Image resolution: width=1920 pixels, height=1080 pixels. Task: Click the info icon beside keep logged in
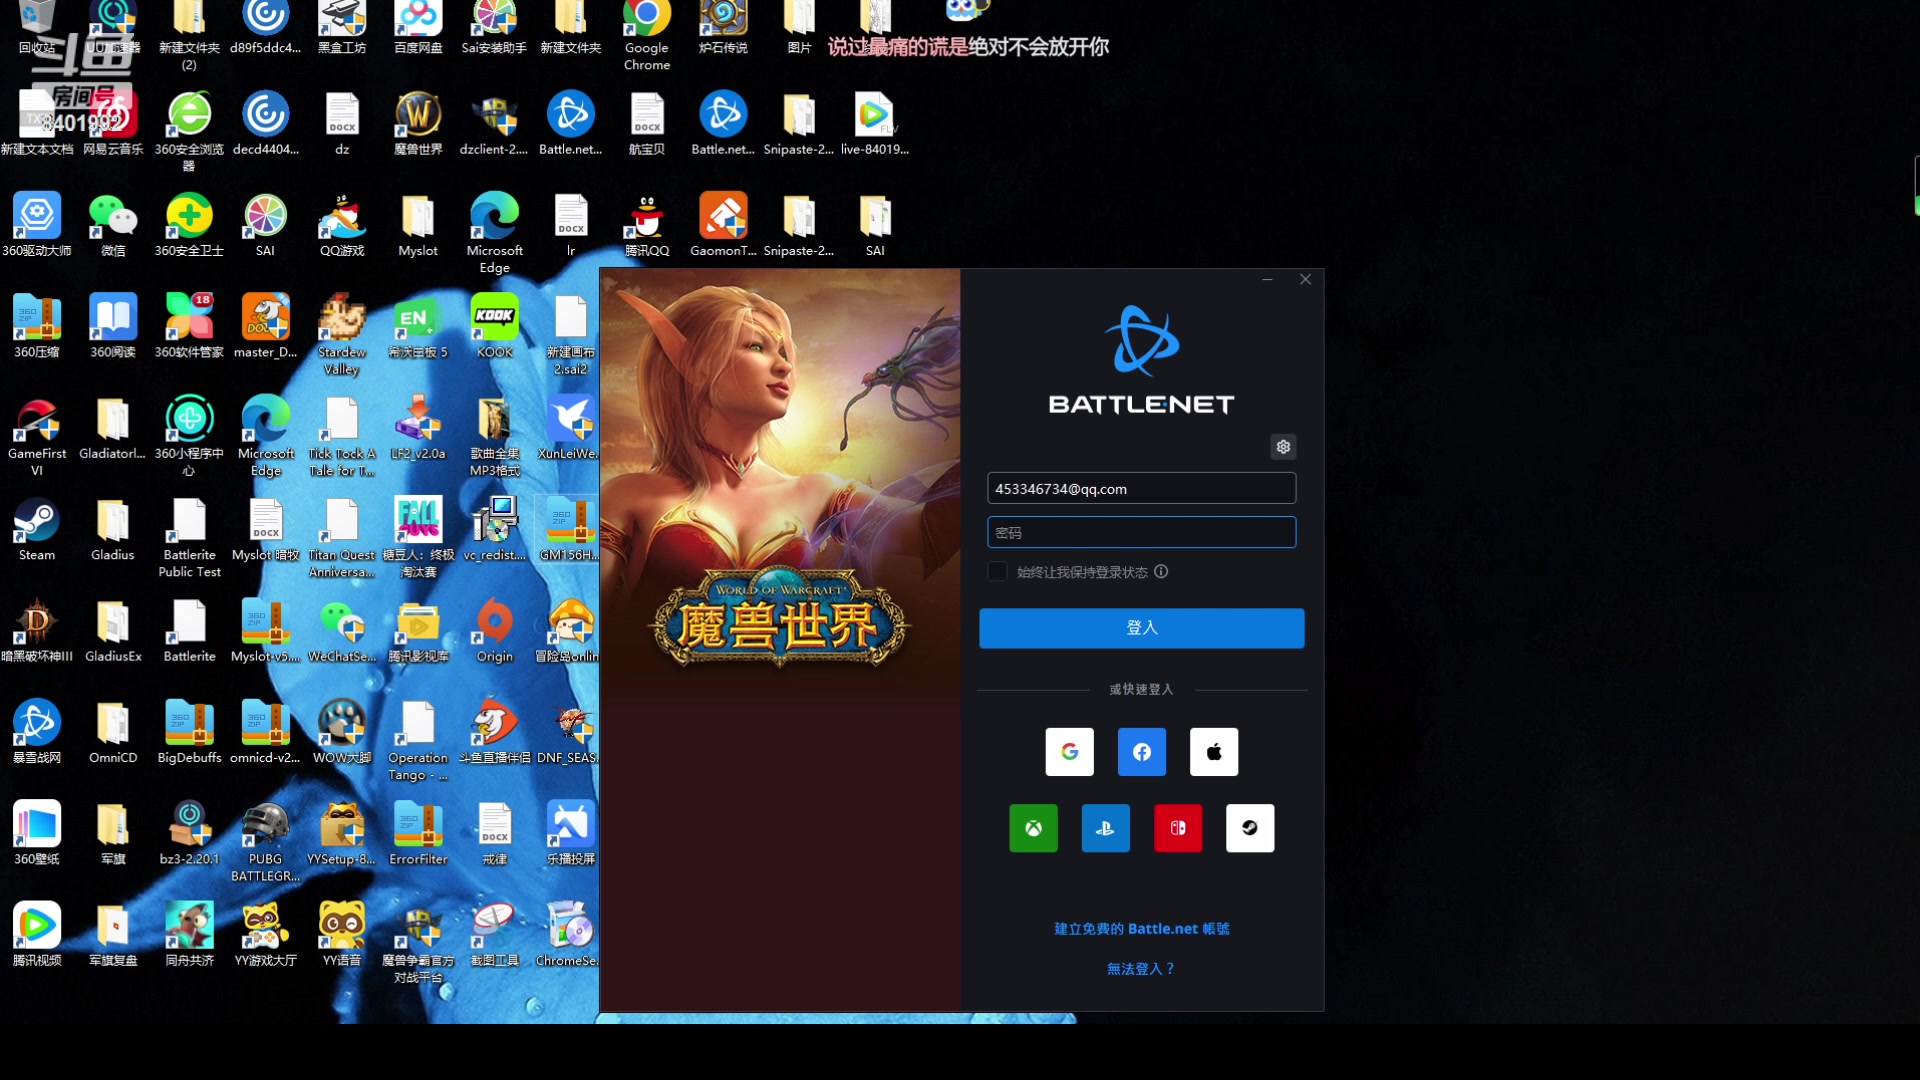[1161, 572]
